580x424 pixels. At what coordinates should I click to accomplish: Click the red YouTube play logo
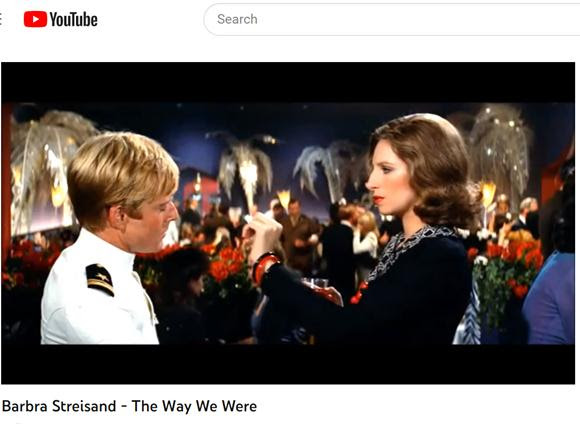click(35, 19)
